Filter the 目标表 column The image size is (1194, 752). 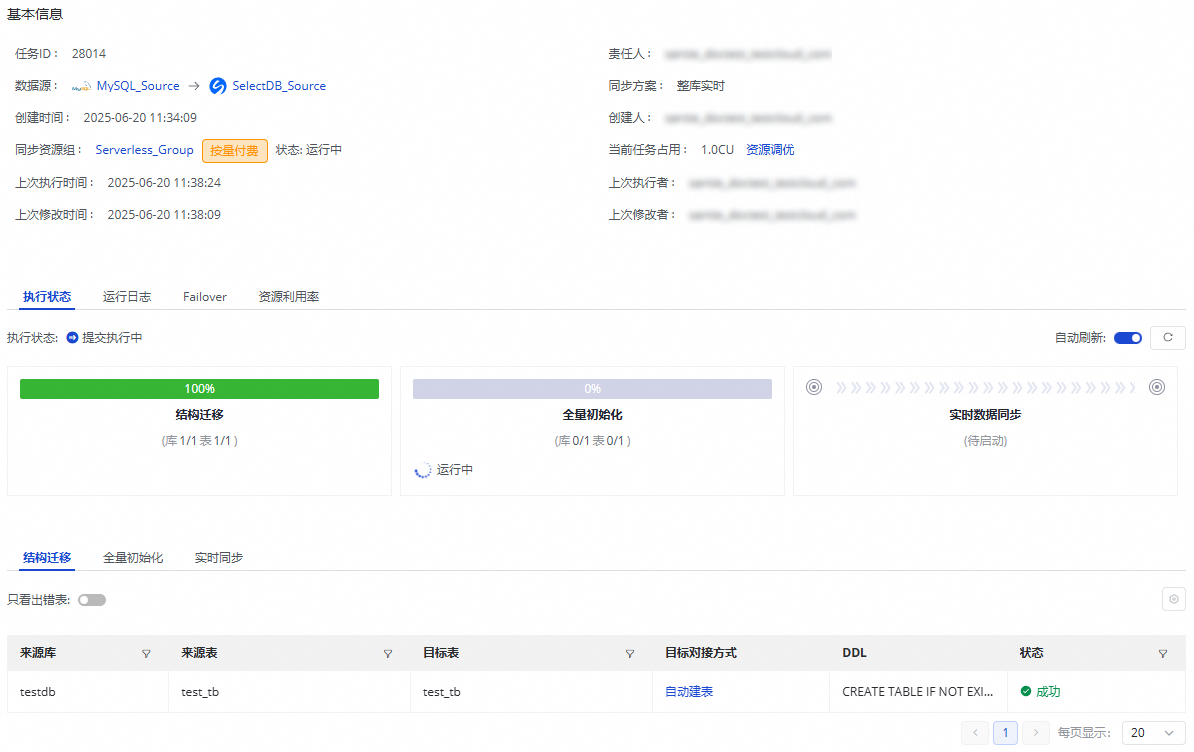click(x=630, y=654)
